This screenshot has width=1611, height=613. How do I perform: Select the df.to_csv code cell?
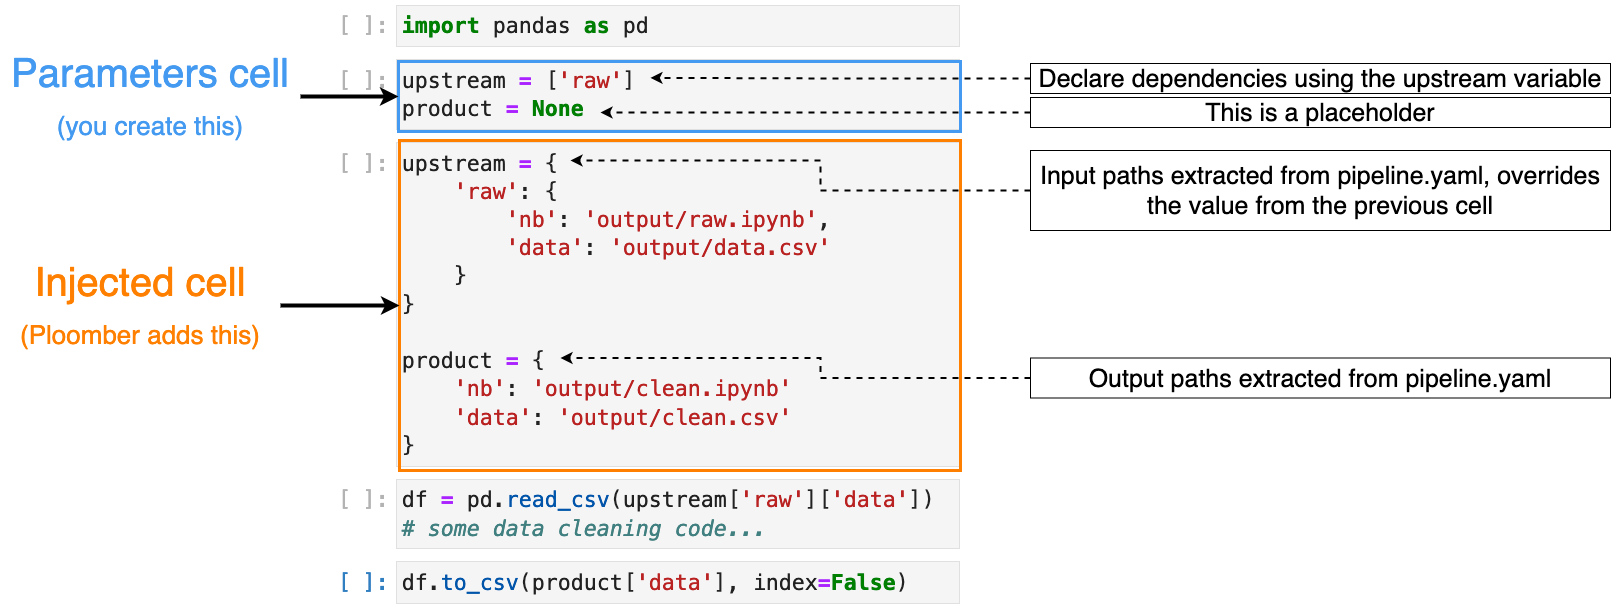678,582
